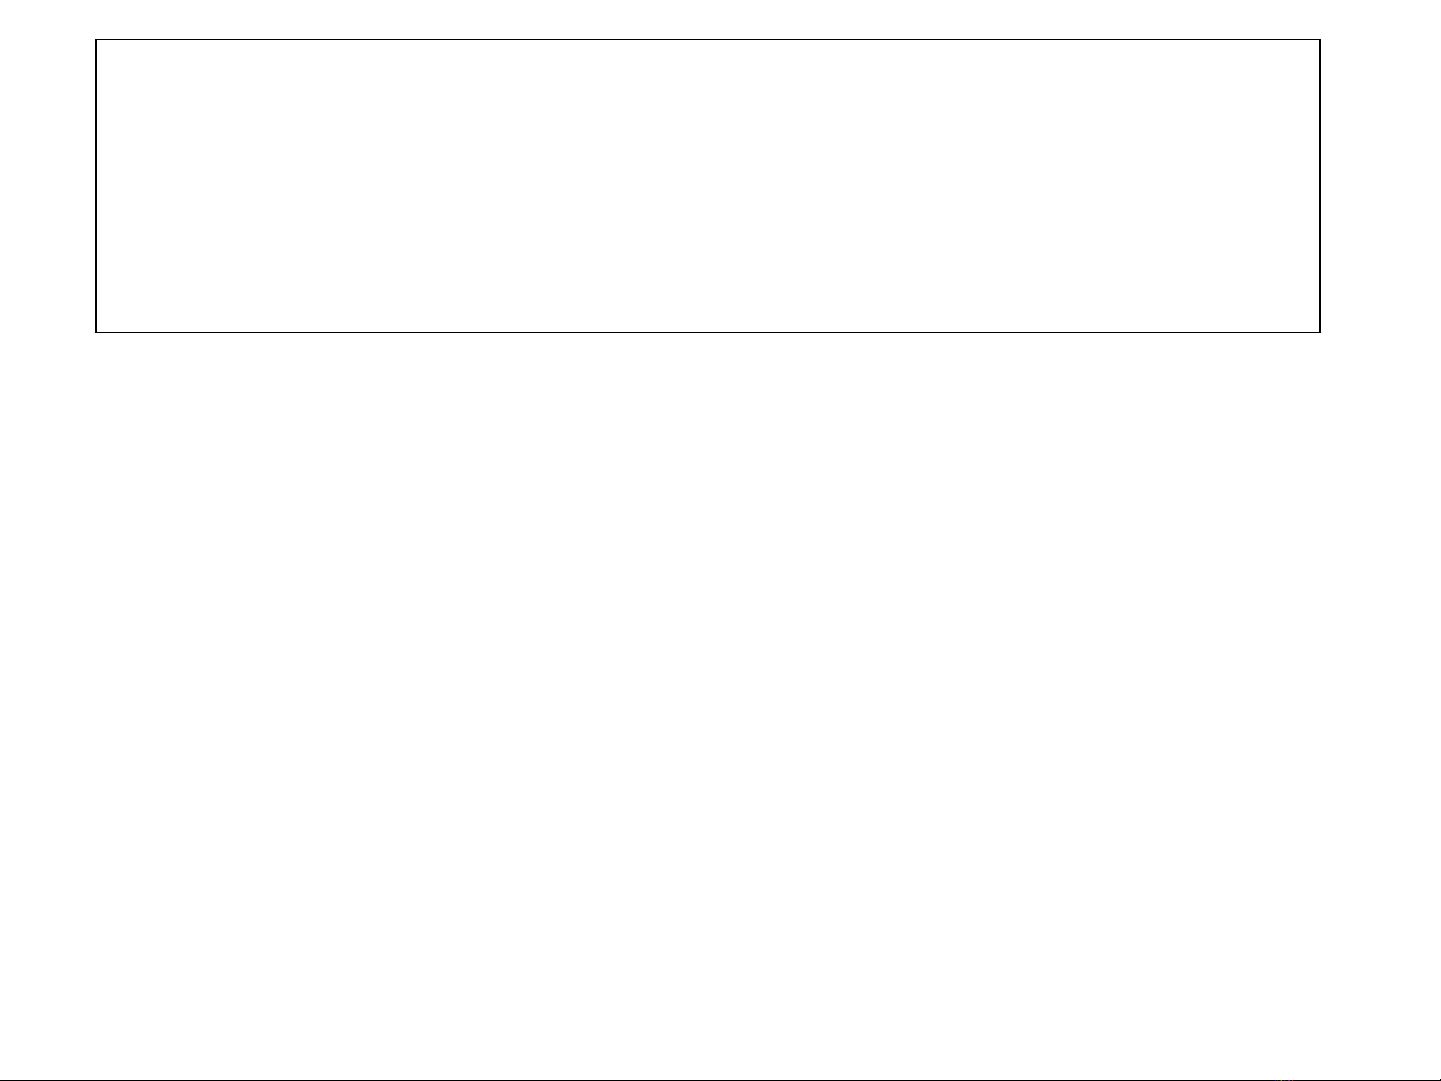Click the left border of the rectangle

(96, 186)
